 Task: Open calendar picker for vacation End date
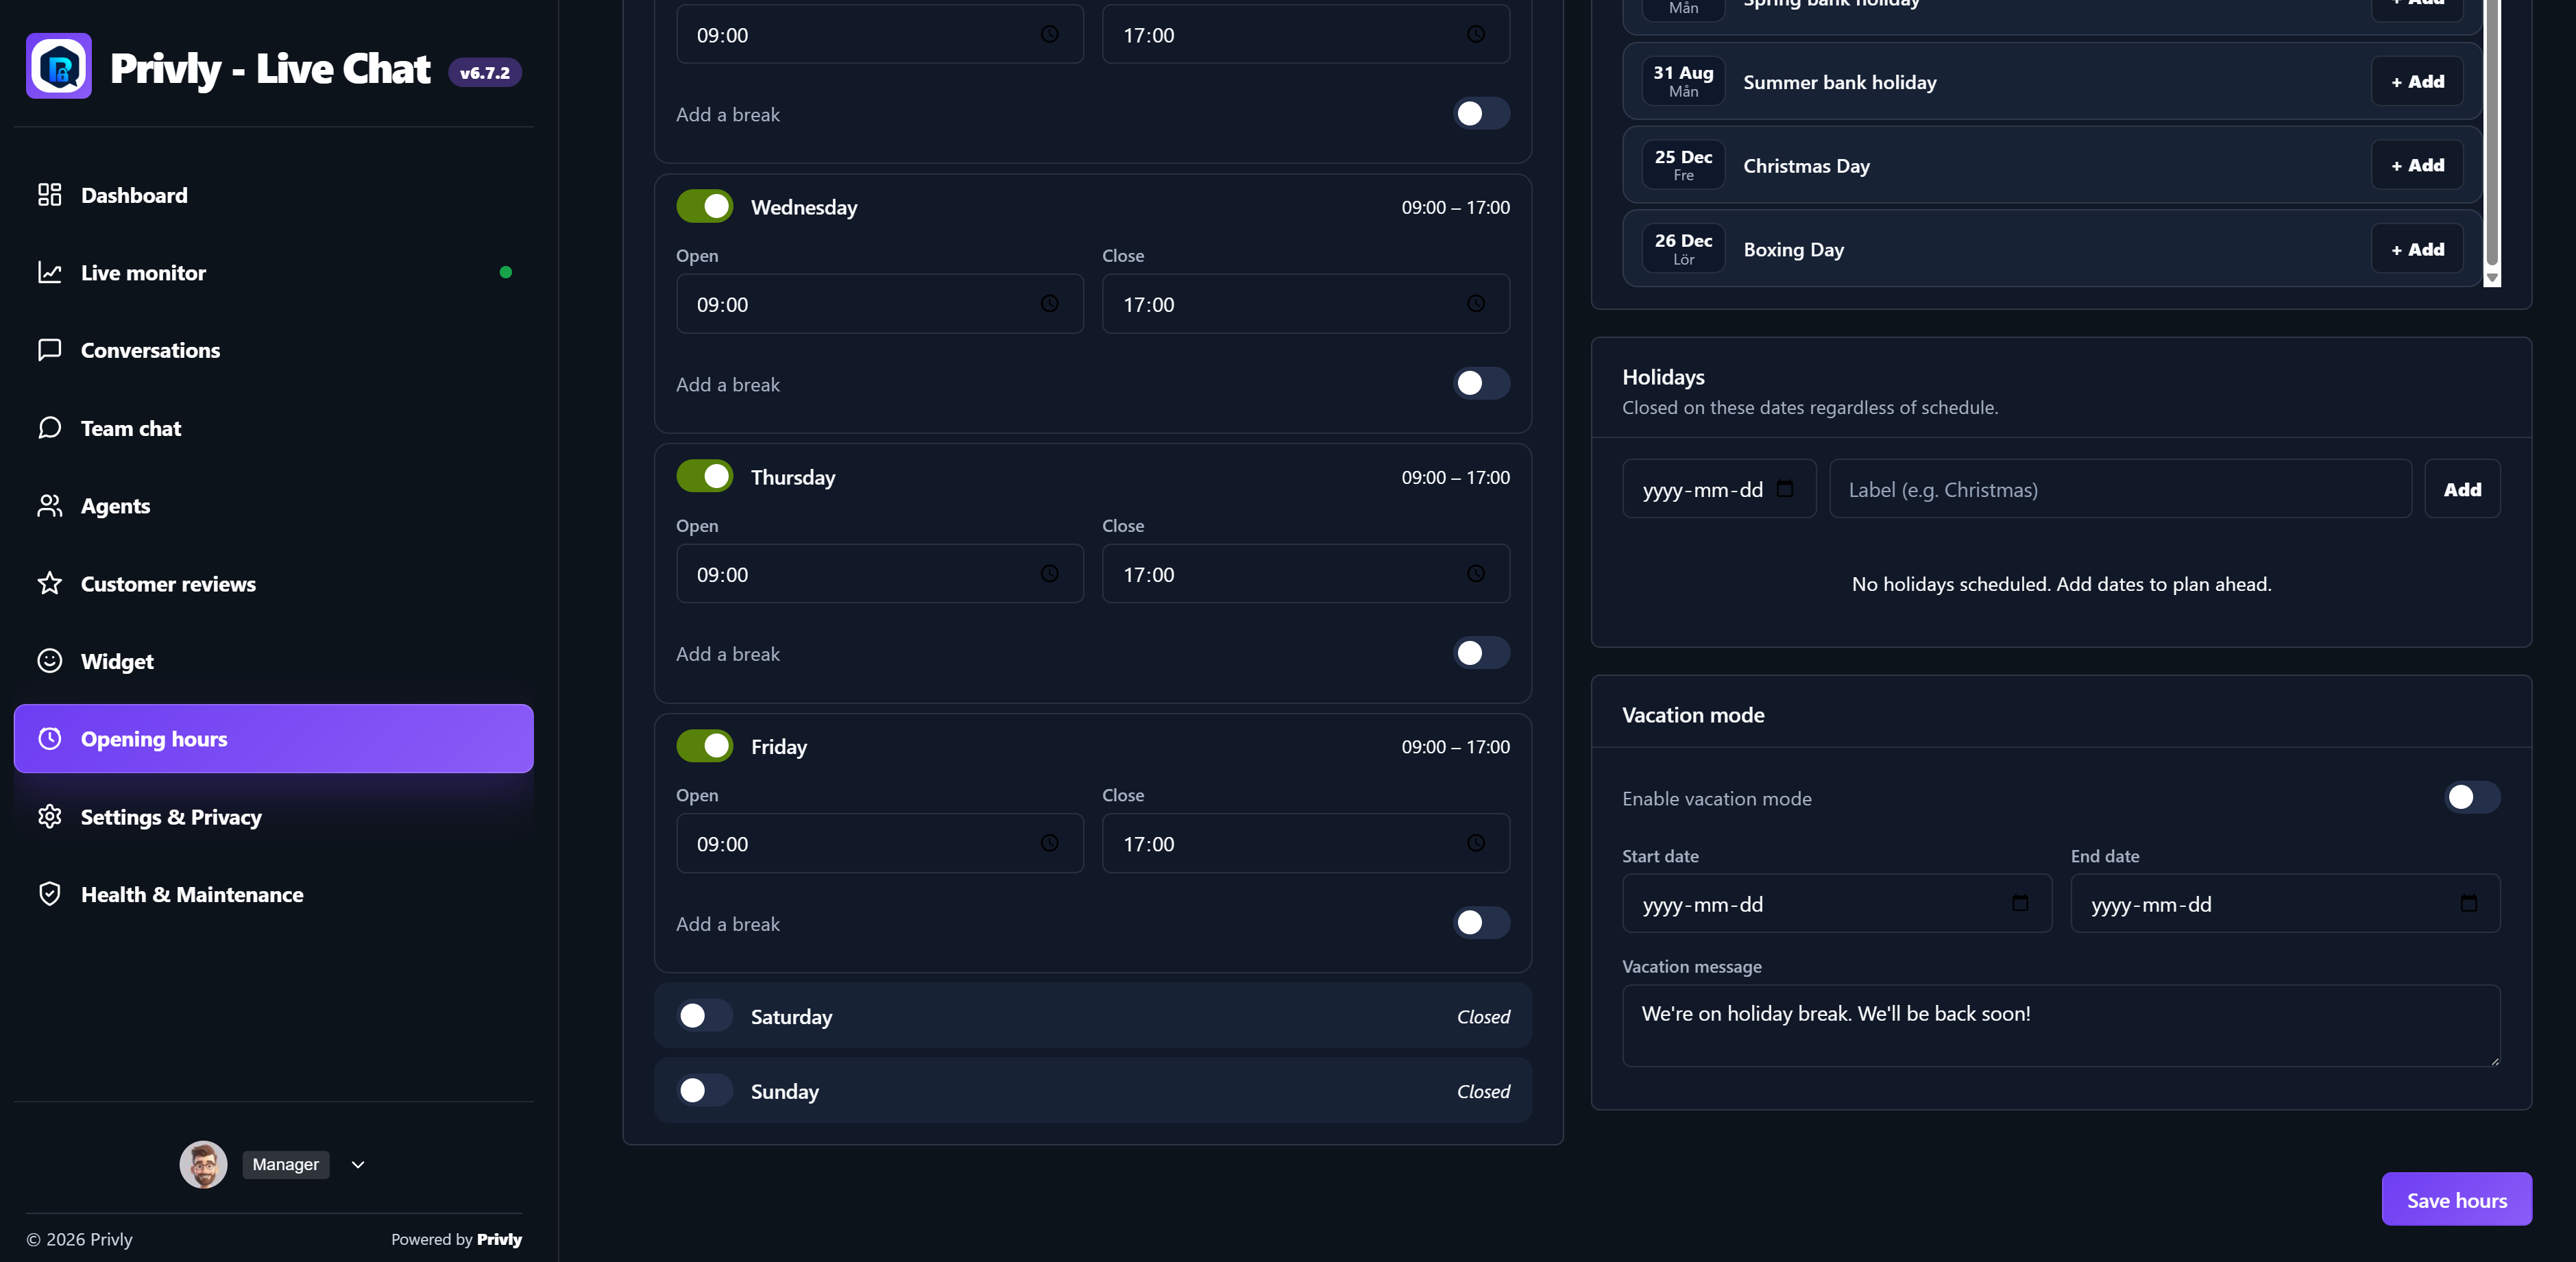click(x=2468, y=904)
